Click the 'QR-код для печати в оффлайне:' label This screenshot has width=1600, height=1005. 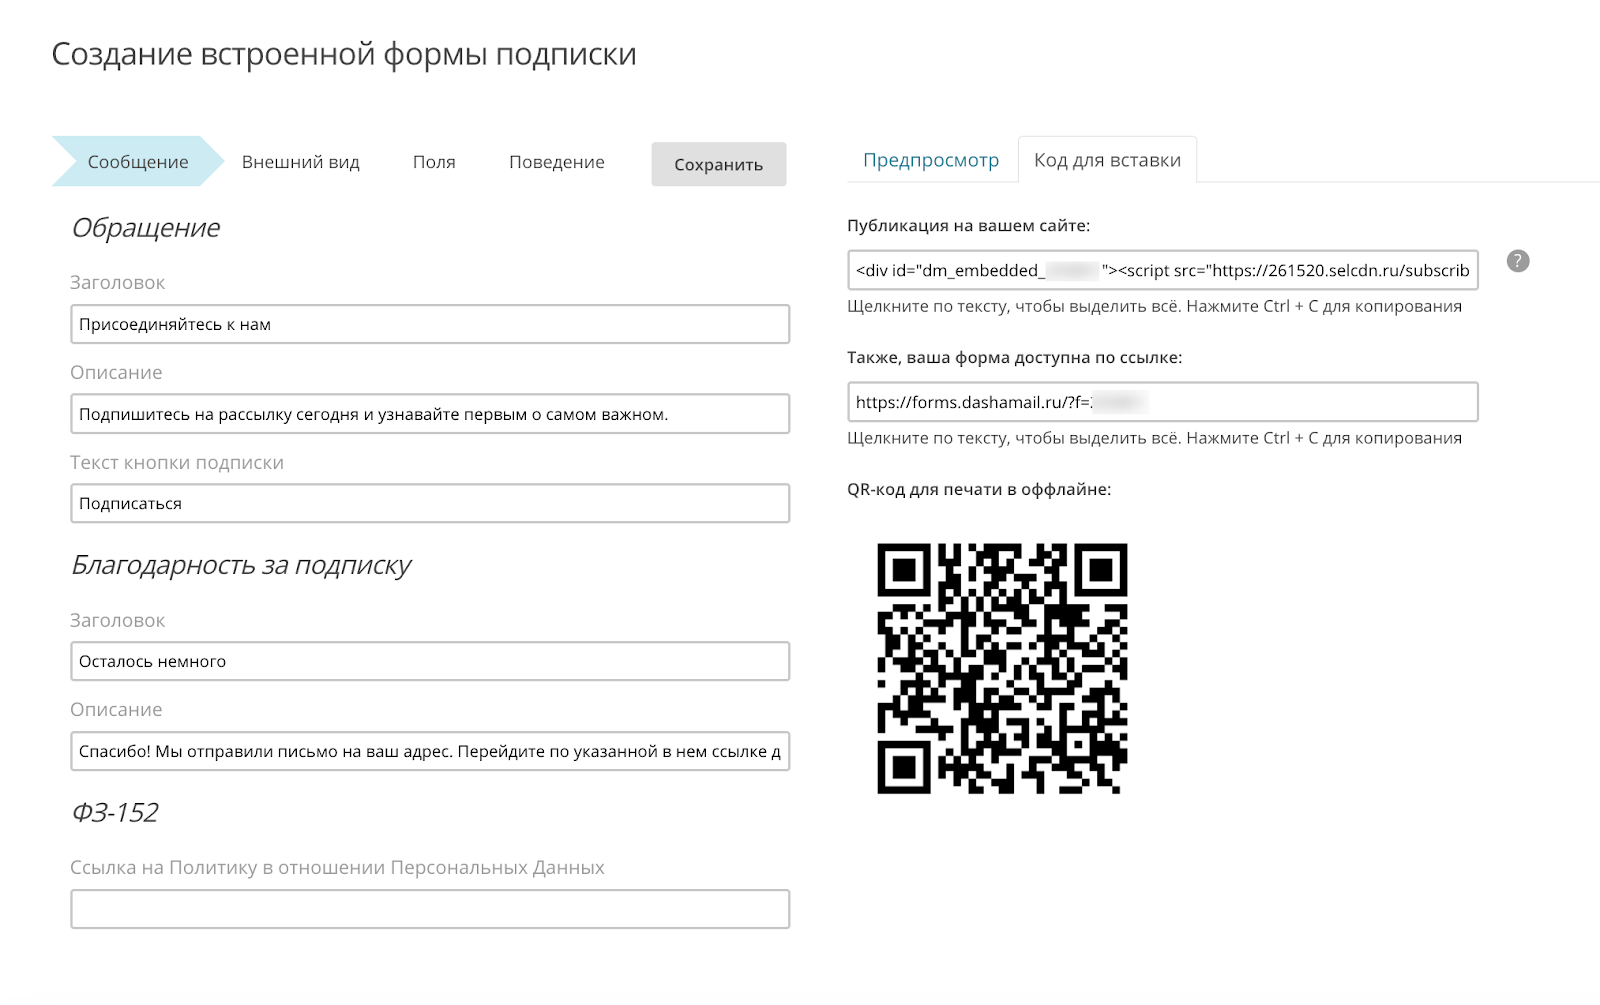tap(979, 490)
